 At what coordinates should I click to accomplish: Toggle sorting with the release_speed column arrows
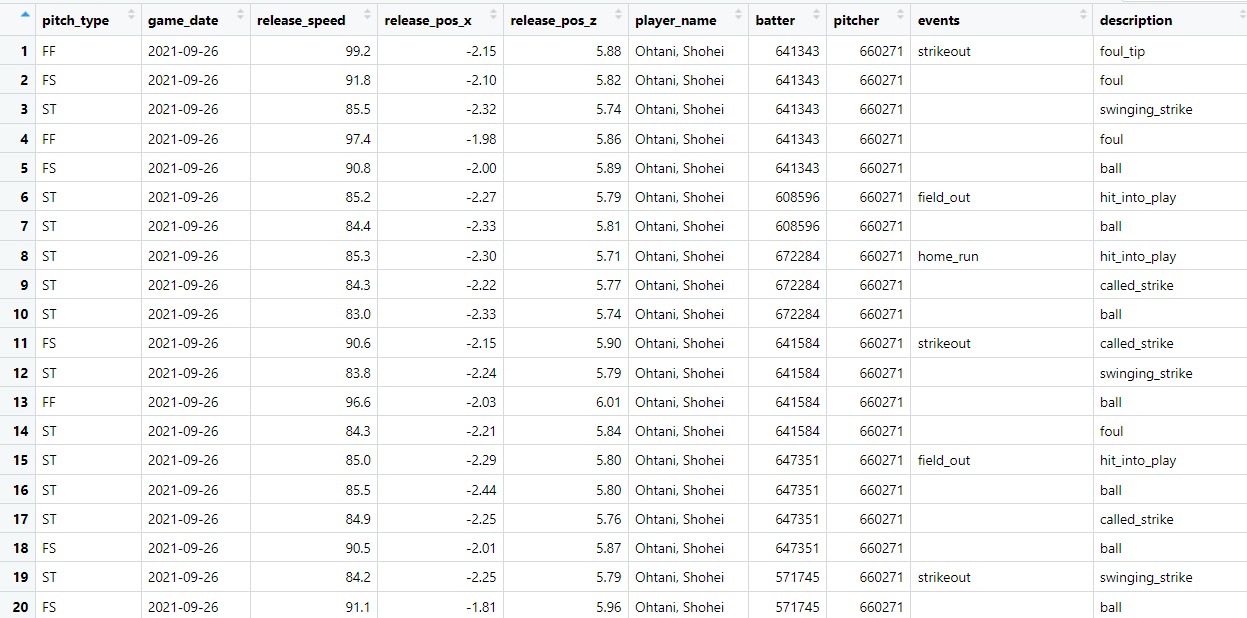tap(367, 16)
